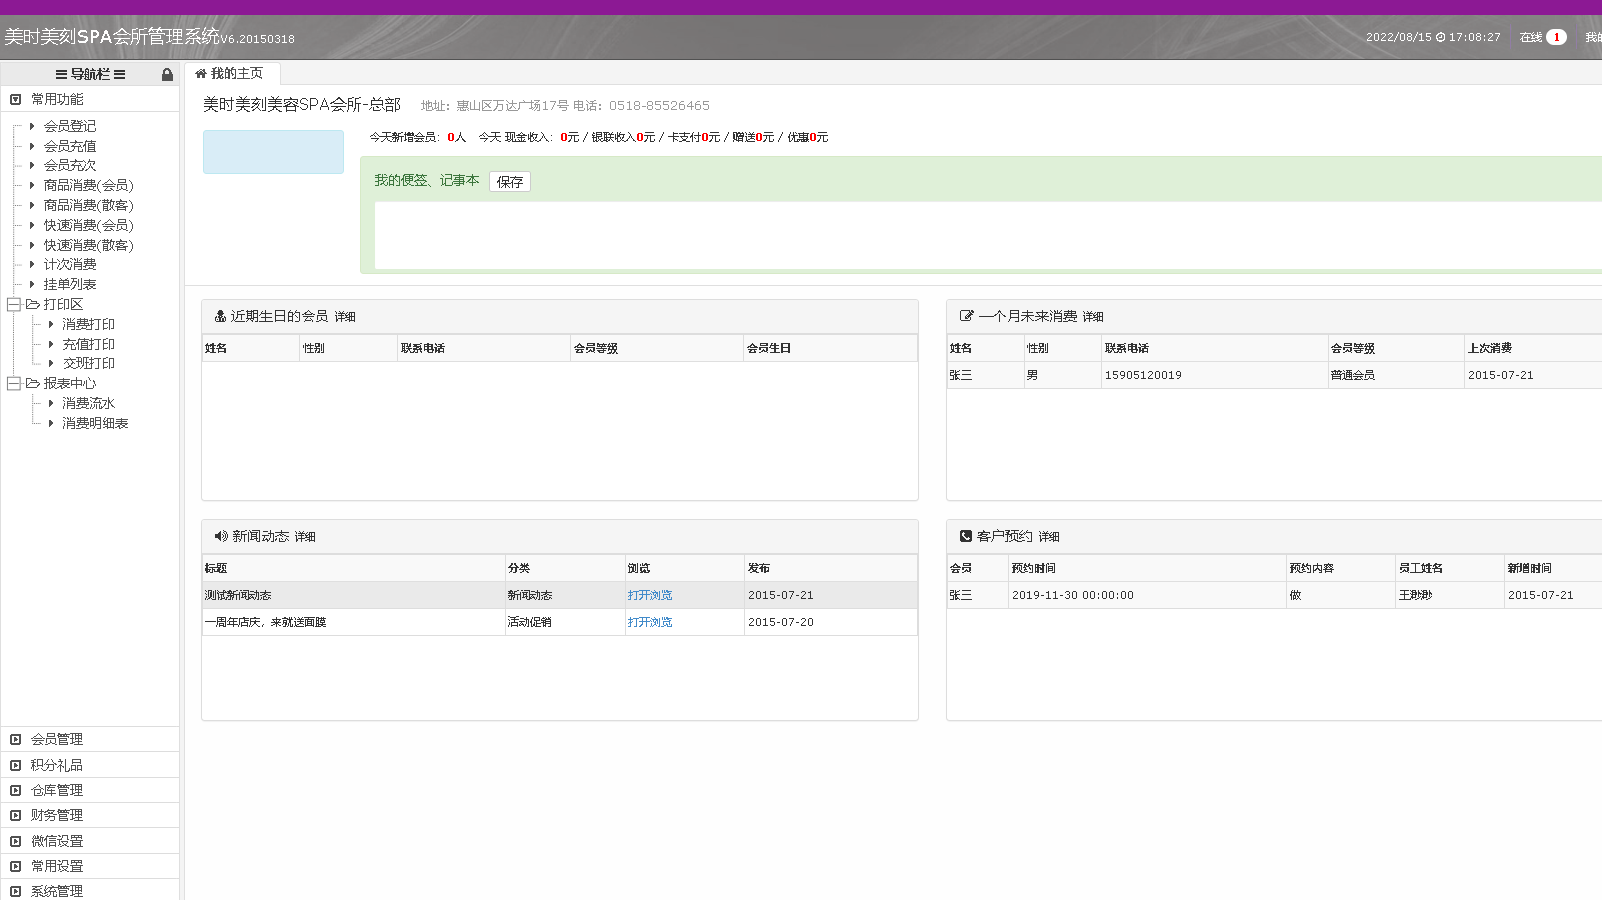Collapse the 打印区 tree node

click(x=14, y=304)
